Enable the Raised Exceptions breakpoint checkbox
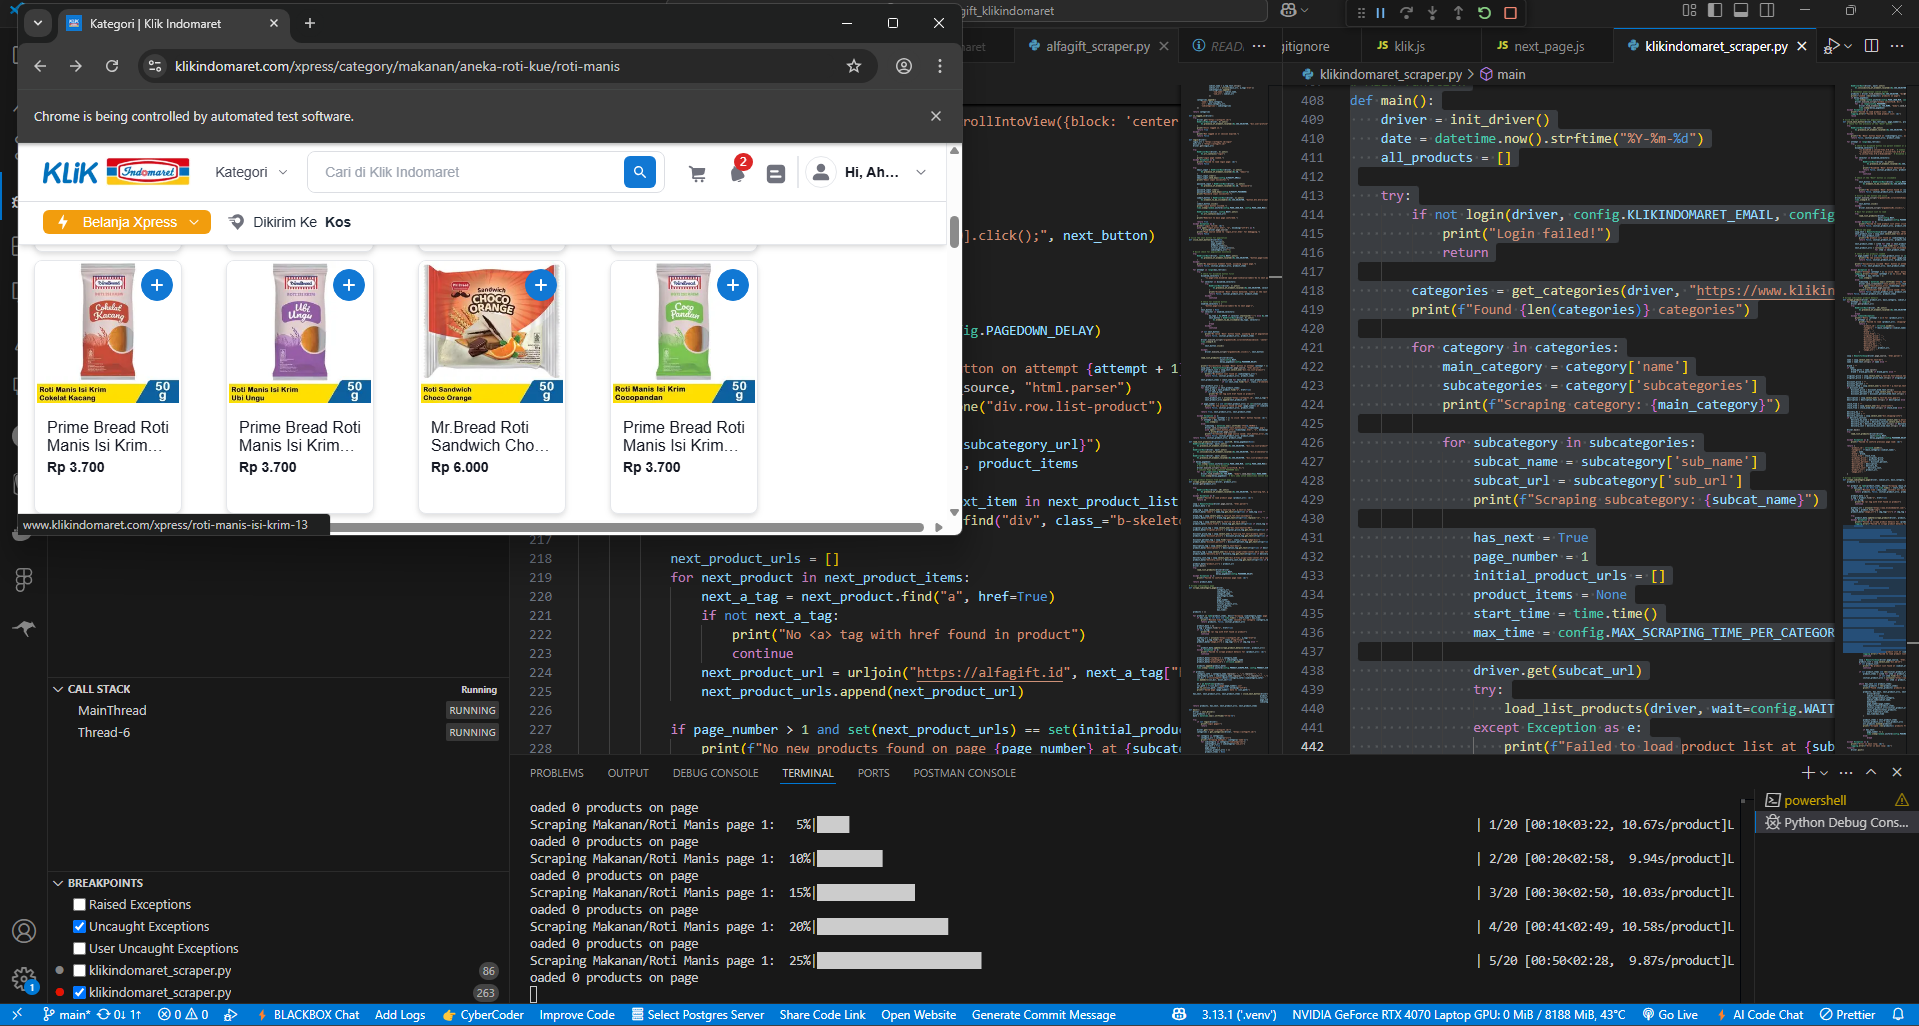 [80, 905]
